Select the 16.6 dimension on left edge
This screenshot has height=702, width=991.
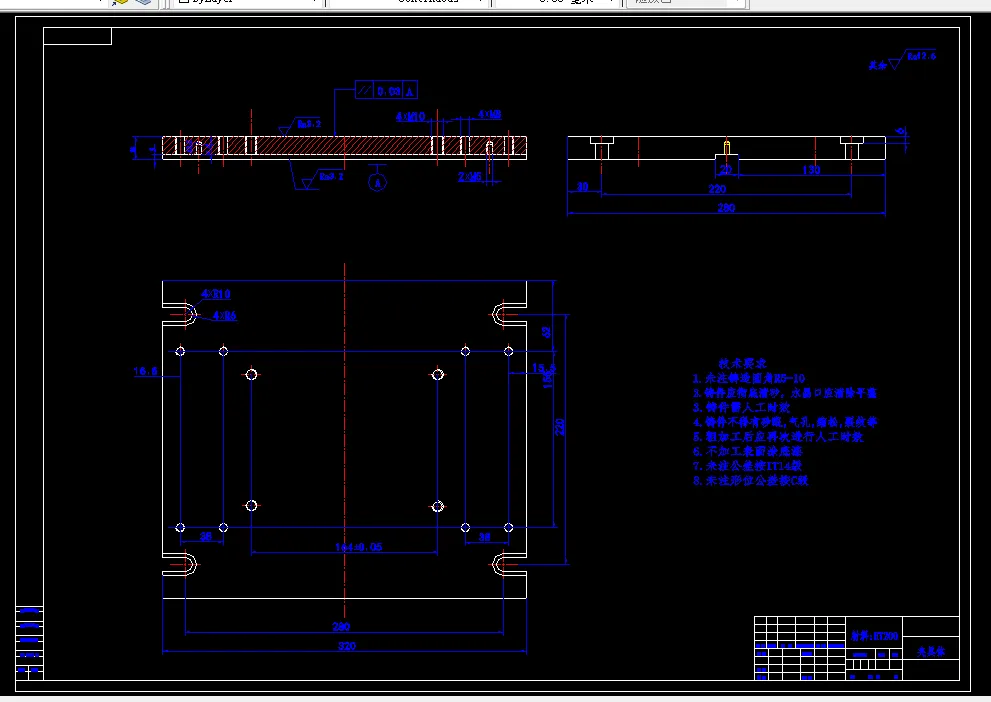pos(145,371)
